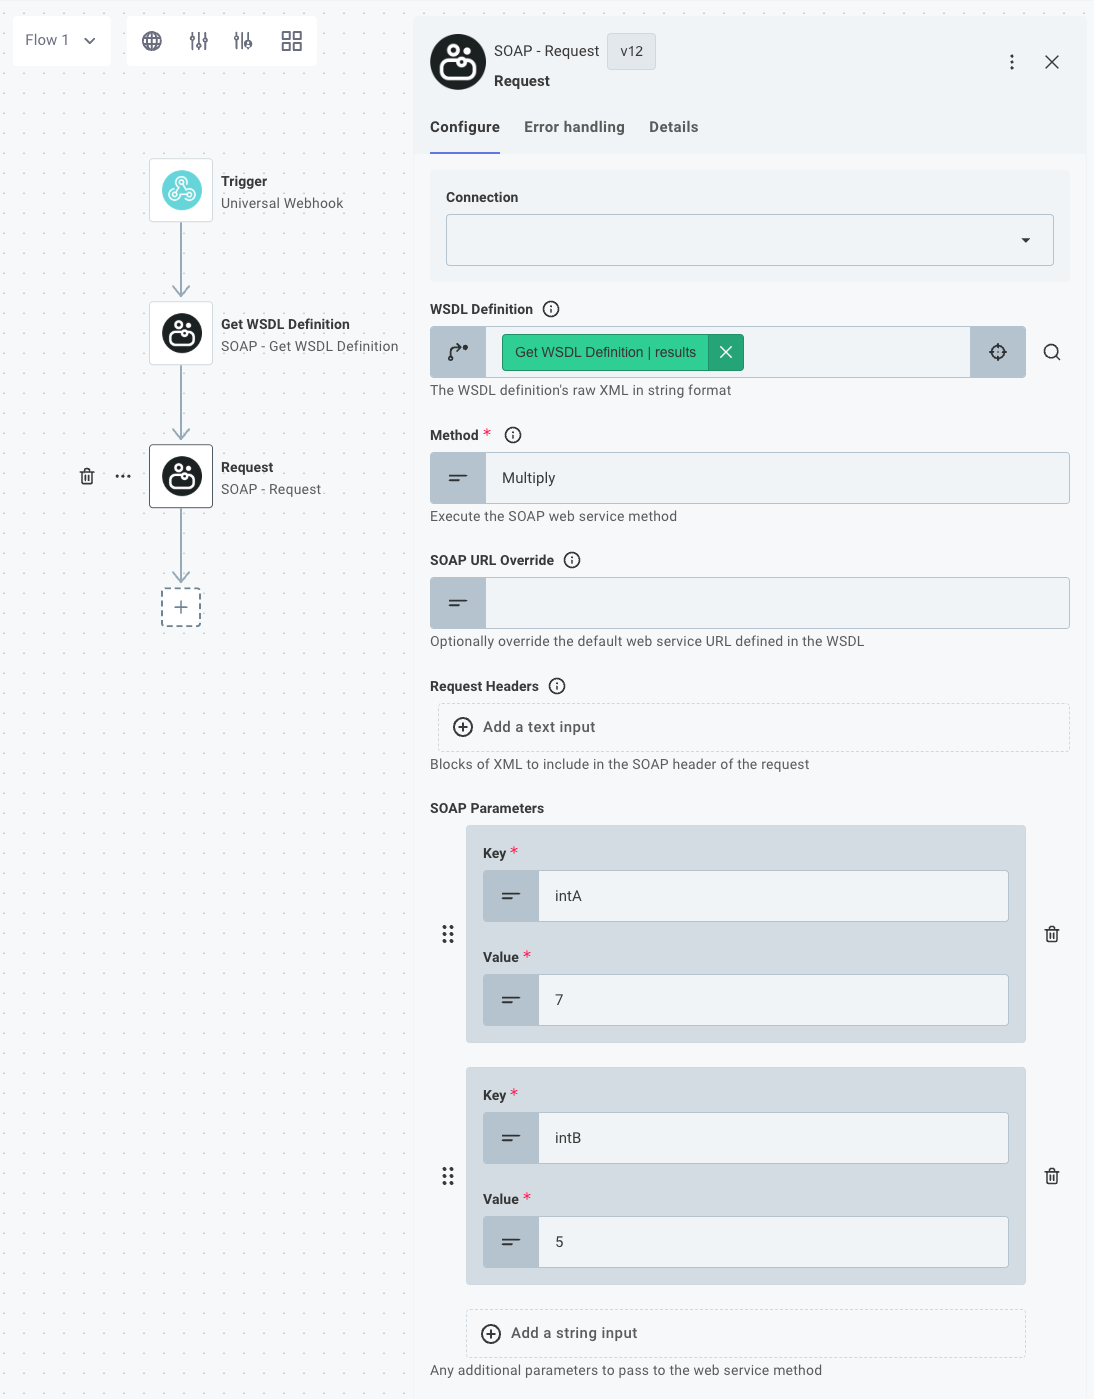The image size is (1094, 1399).
Task: Open the three-dot options menu
Action: 1012,61
